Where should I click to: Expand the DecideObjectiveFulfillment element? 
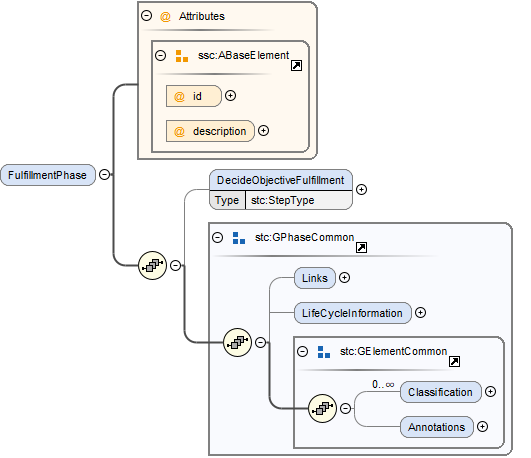click(362, 189)
